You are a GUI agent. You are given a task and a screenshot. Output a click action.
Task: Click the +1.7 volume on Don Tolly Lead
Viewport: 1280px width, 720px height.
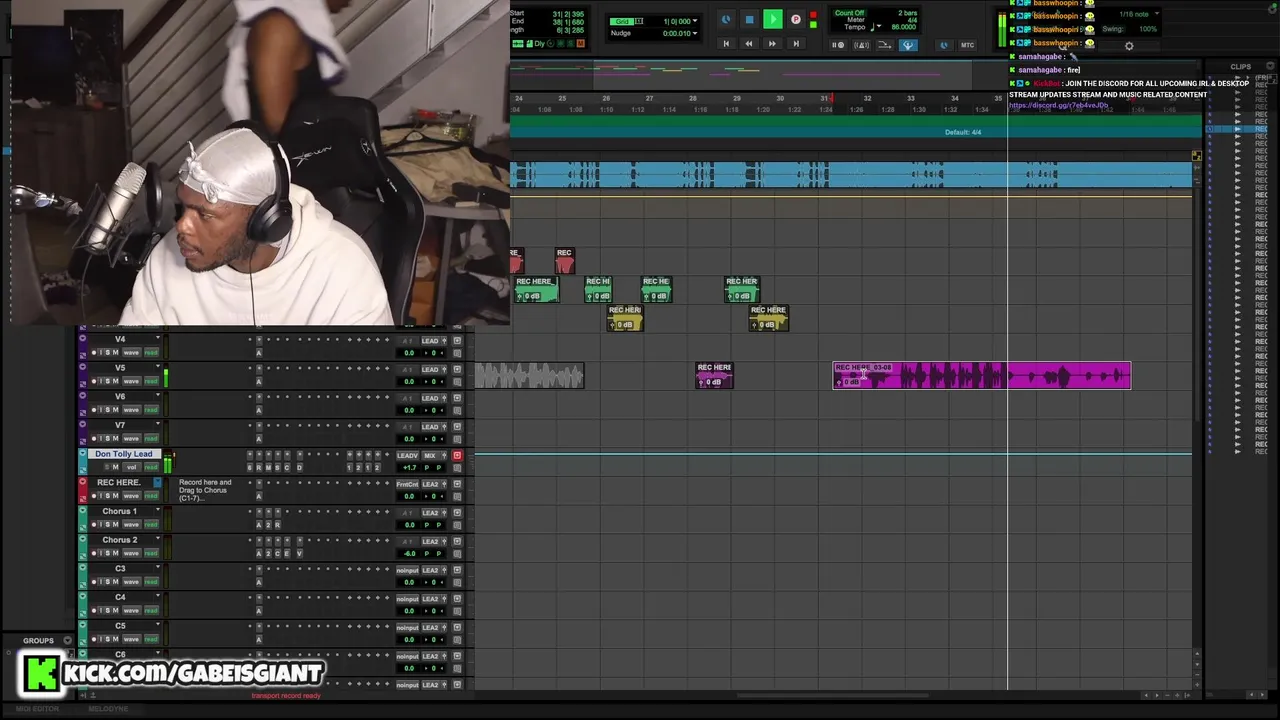point(409,467)
